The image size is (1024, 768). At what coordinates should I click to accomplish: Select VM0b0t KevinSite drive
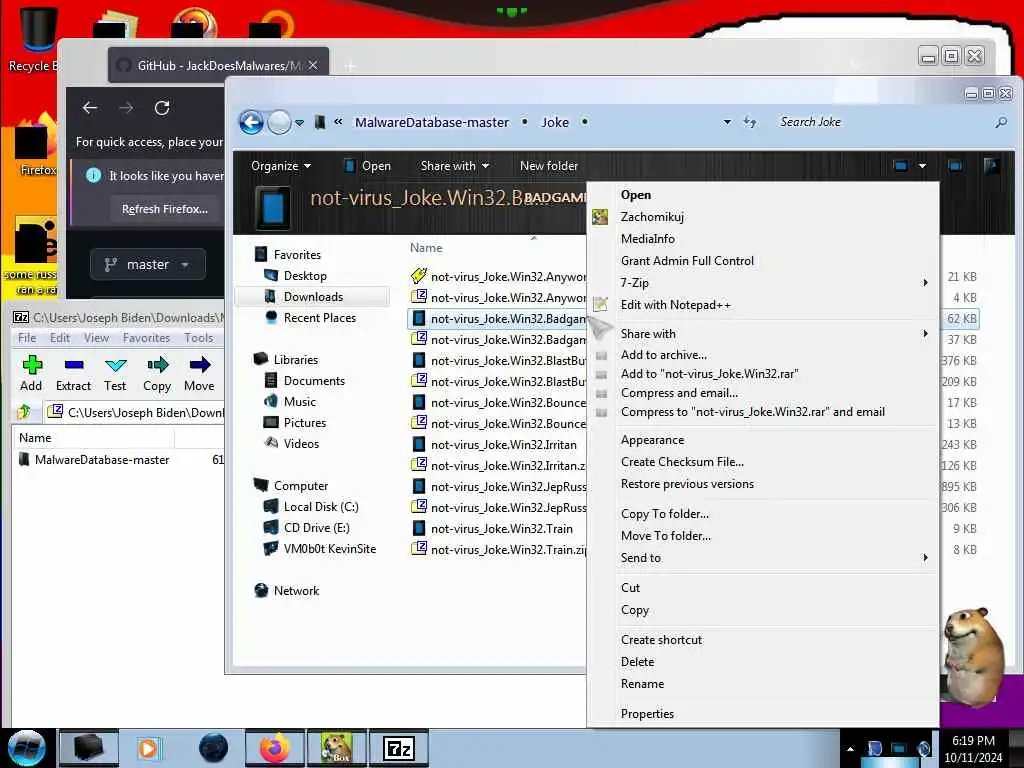coord(329,549)
